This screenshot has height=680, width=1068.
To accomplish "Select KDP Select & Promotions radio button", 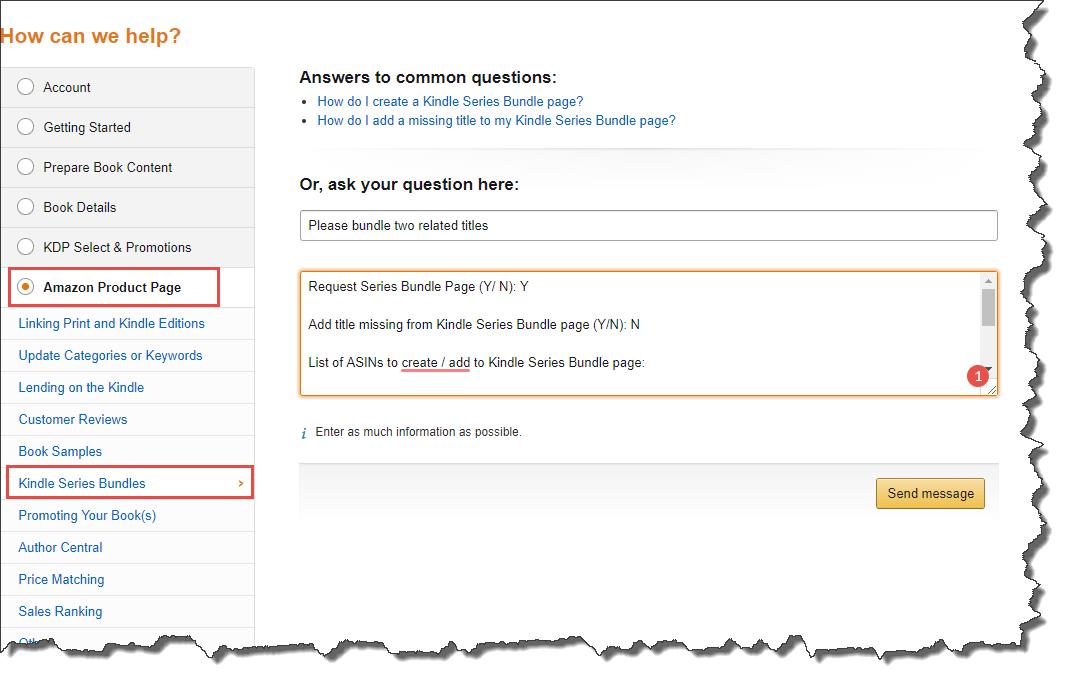I will coord(25,247).
